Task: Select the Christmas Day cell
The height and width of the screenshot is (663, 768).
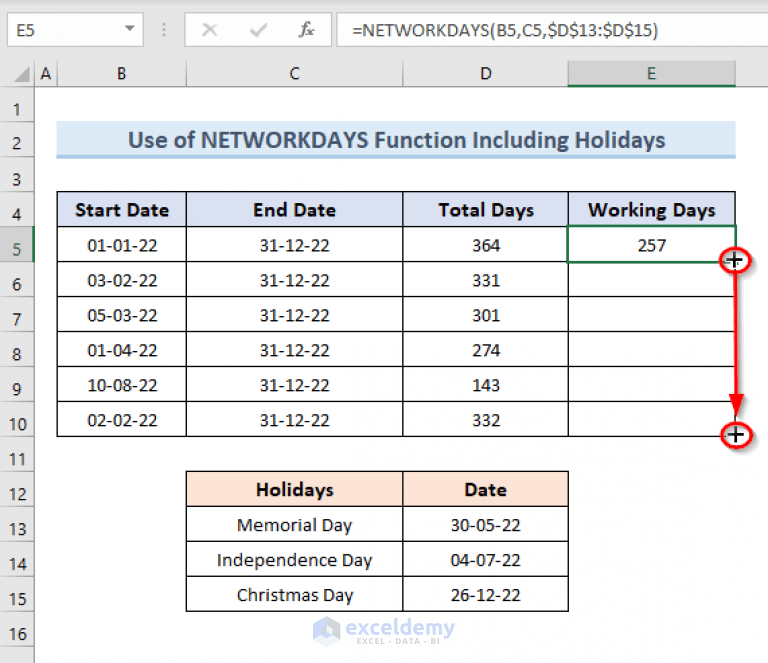Action: point(294,595)
